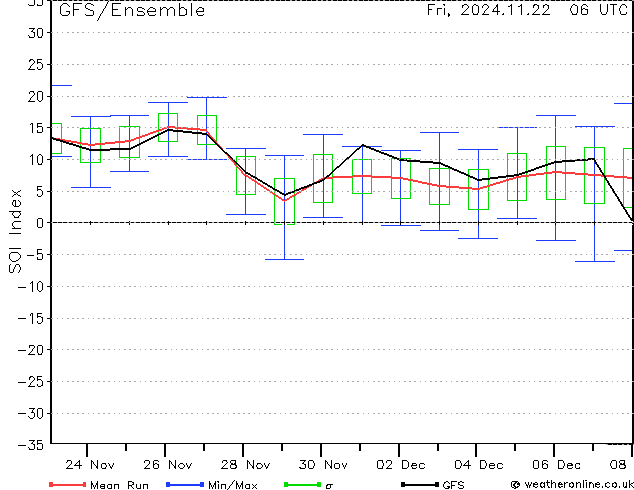Click the 'Min/Max' legend label
This screenshot has height=490, width=634.
pyautogui.click(x=233, y=485)
